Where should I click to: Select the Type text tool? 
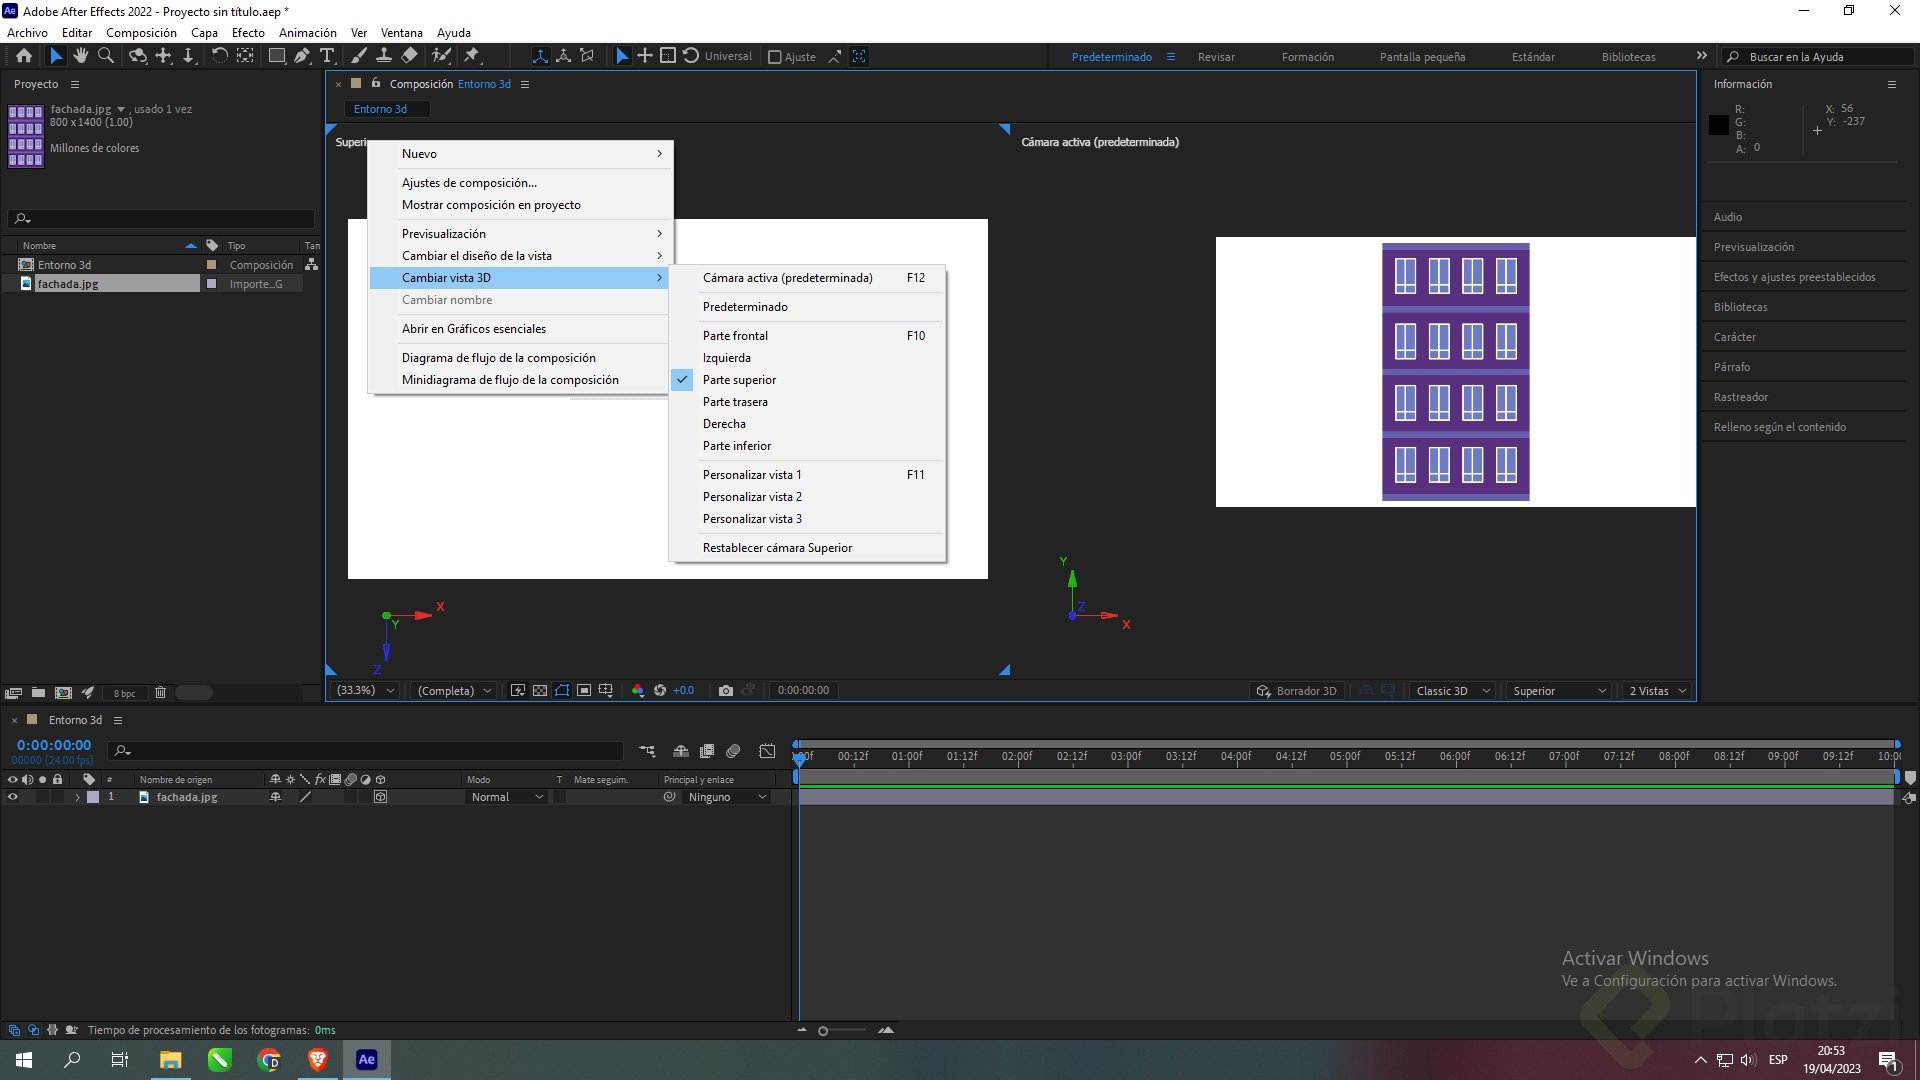click(327, 56)
